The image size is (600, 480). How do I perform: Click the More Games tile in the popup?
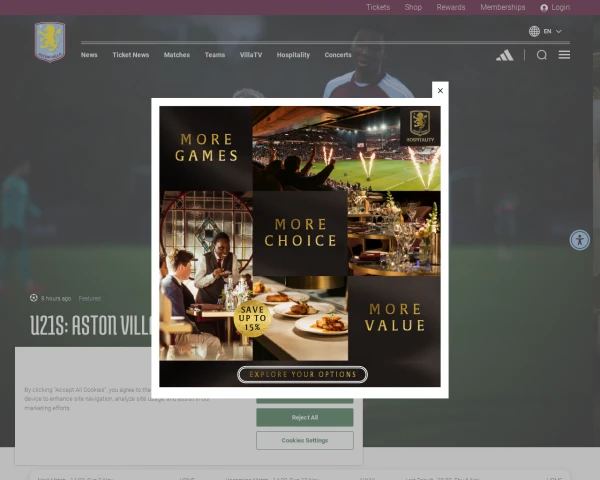206,149
